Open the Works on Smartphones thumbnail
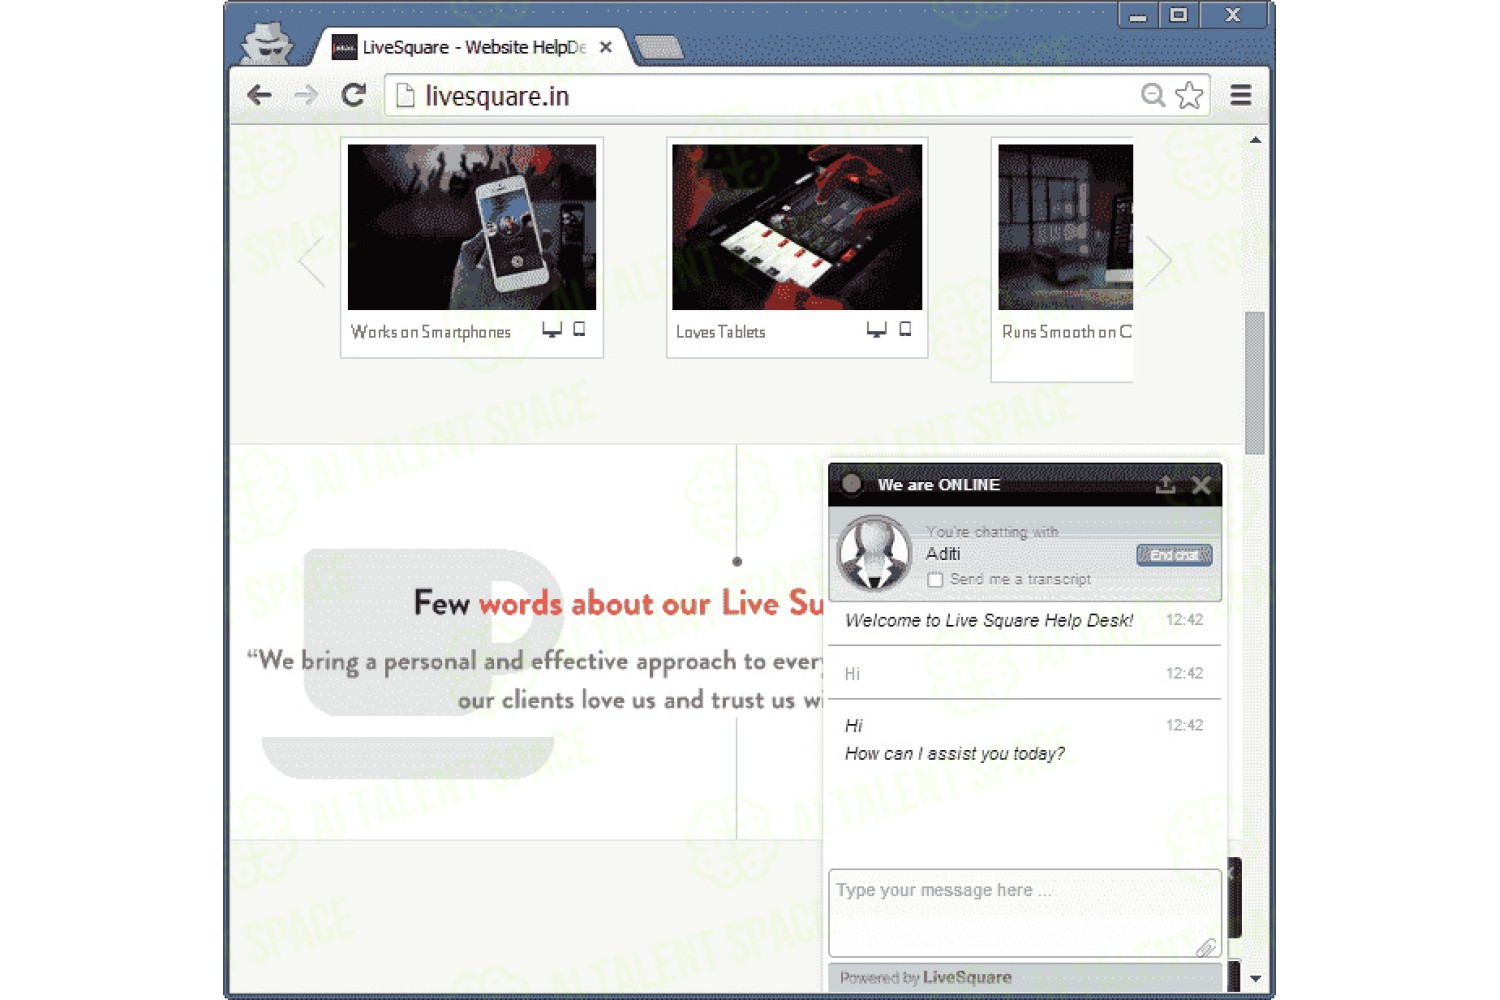1500x1000 pixels. coord(472,227)
